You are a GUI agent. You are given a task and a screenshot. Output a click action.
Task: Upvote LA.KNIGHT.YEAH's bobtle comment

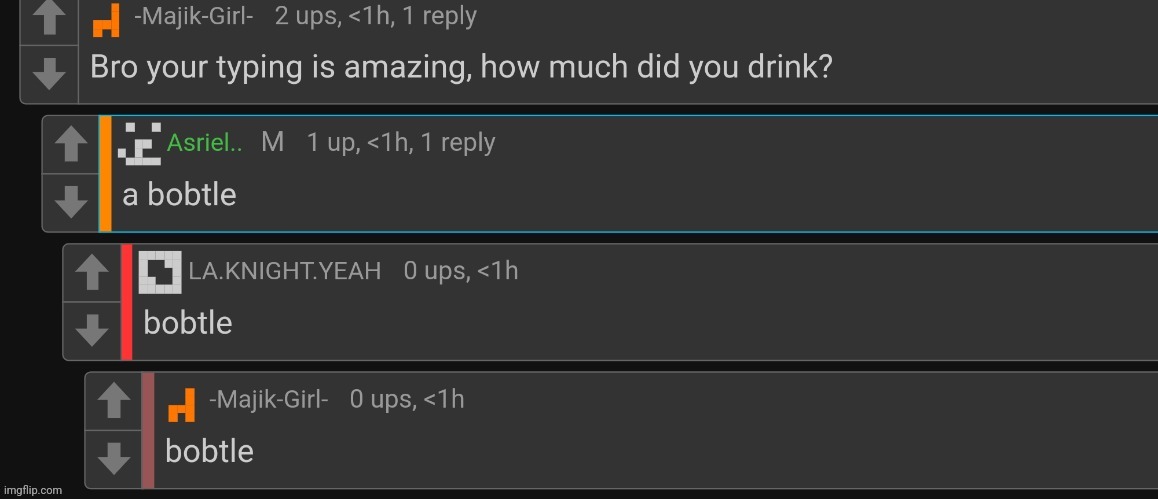92,272
